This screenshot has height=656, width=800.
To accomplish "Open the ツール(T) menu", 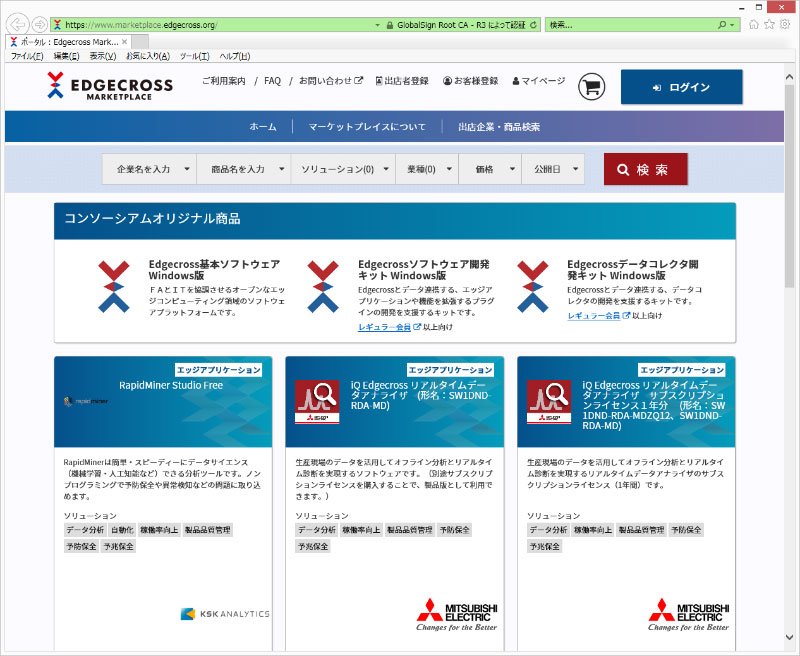I will coord(194,56).
